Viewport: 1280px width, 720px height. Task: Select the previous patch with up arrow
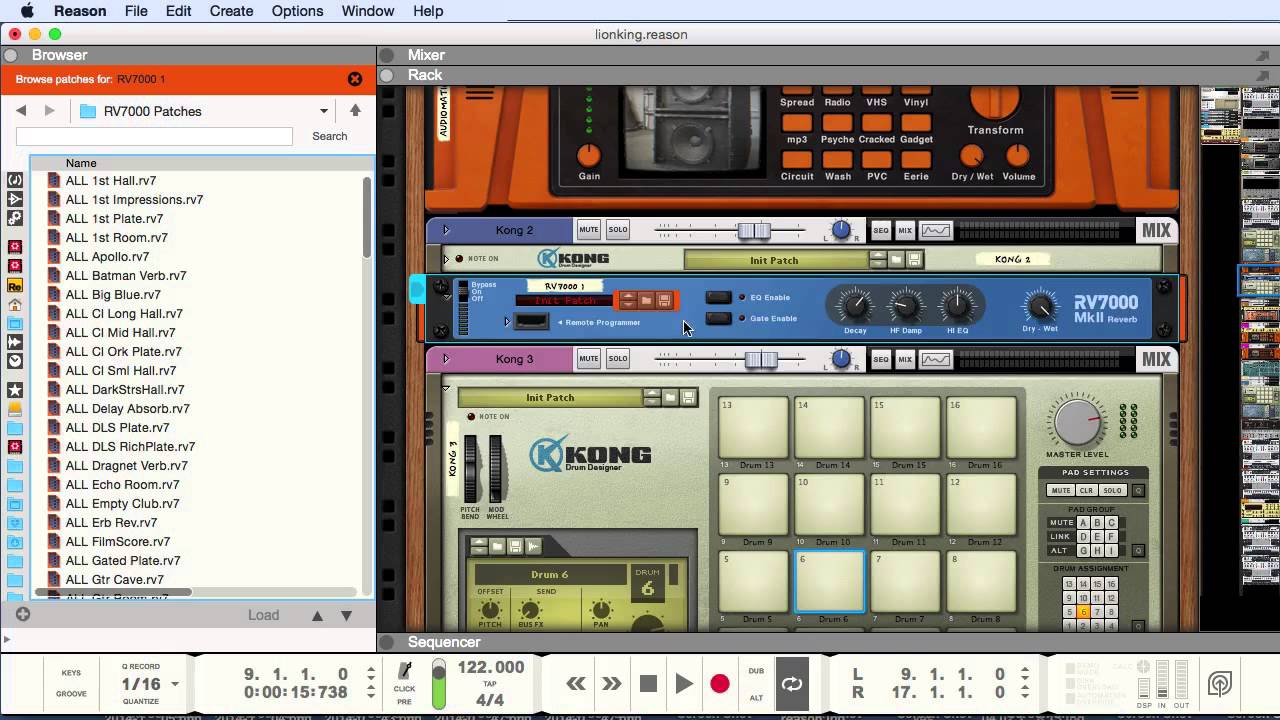click(317, 616)
